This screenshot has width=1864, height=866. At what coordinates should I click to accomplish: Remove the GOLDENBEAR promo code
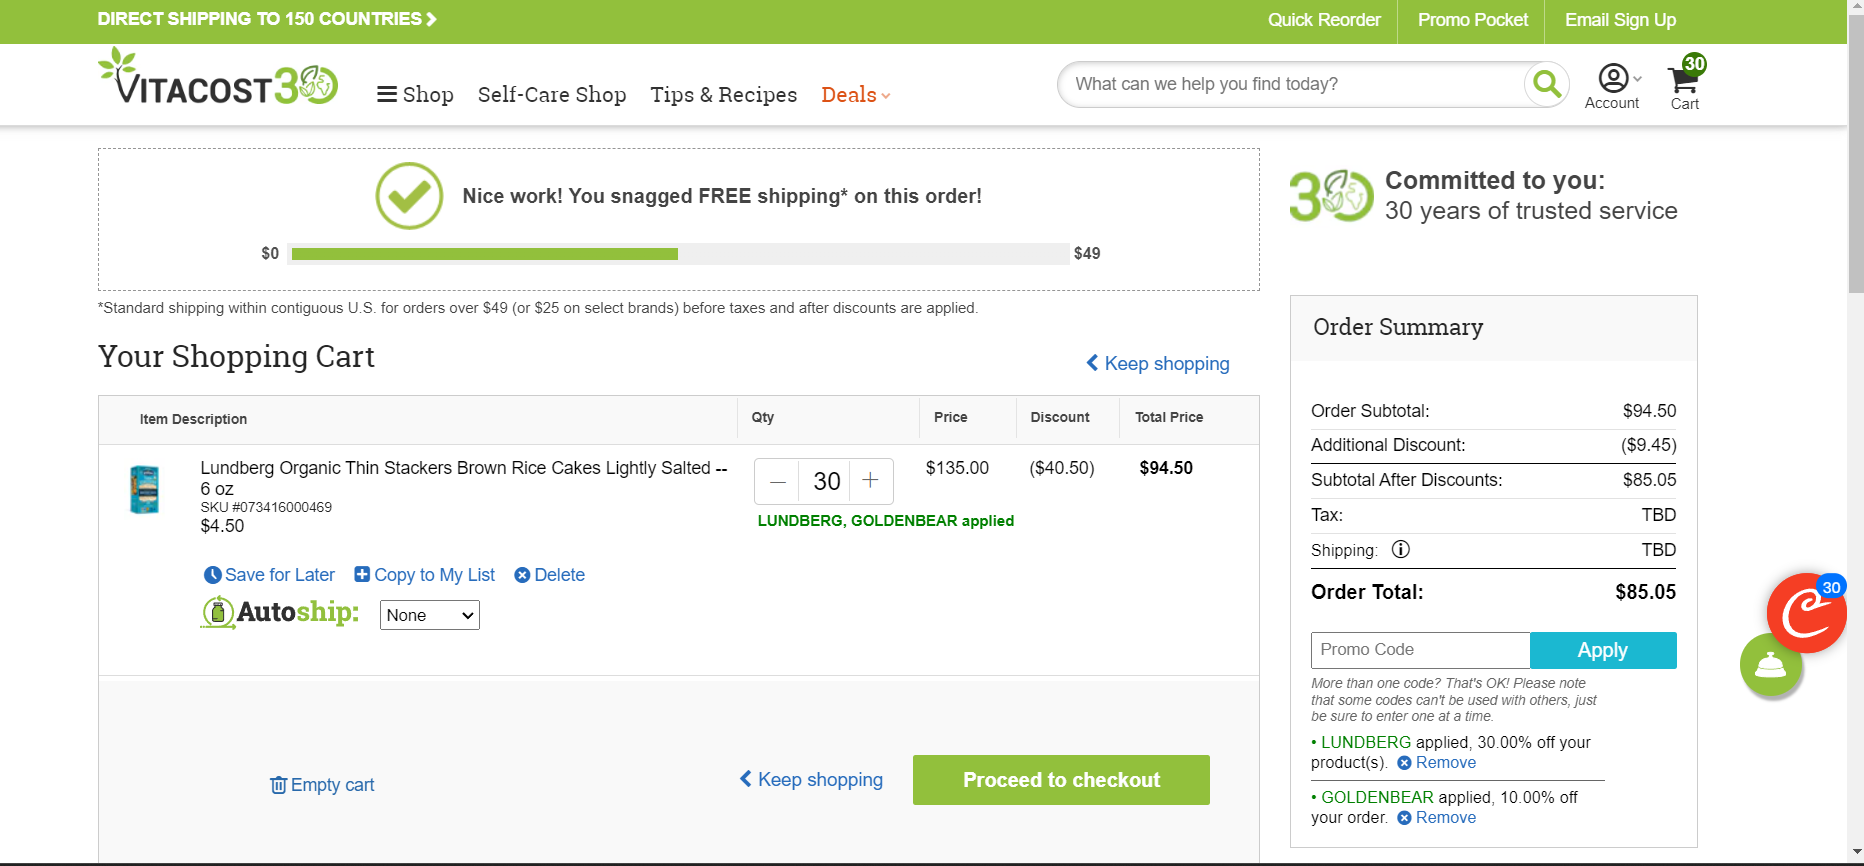(1437, 818)
